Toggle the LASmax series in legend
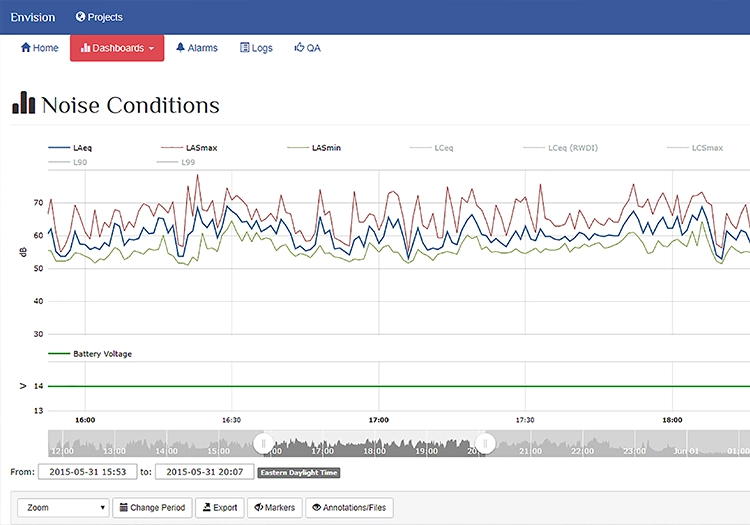The height and width of the screenshot is (525, 750). 189,148
